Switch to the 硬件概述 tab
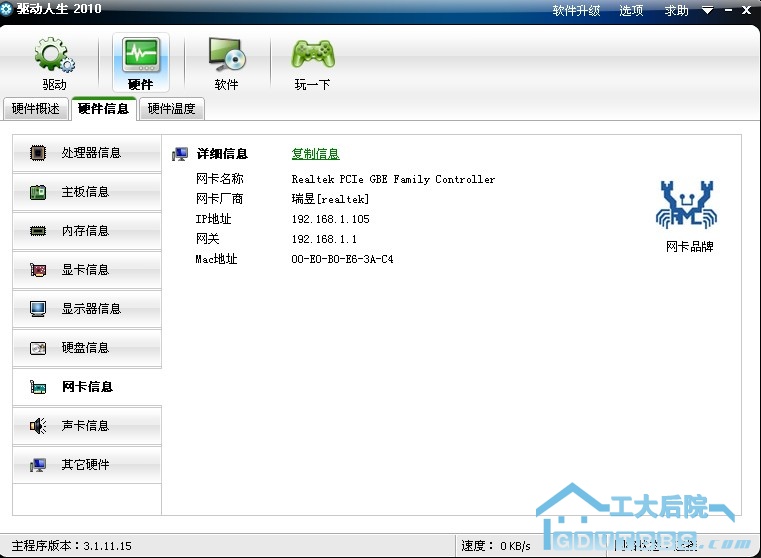 tap(35, 109)
